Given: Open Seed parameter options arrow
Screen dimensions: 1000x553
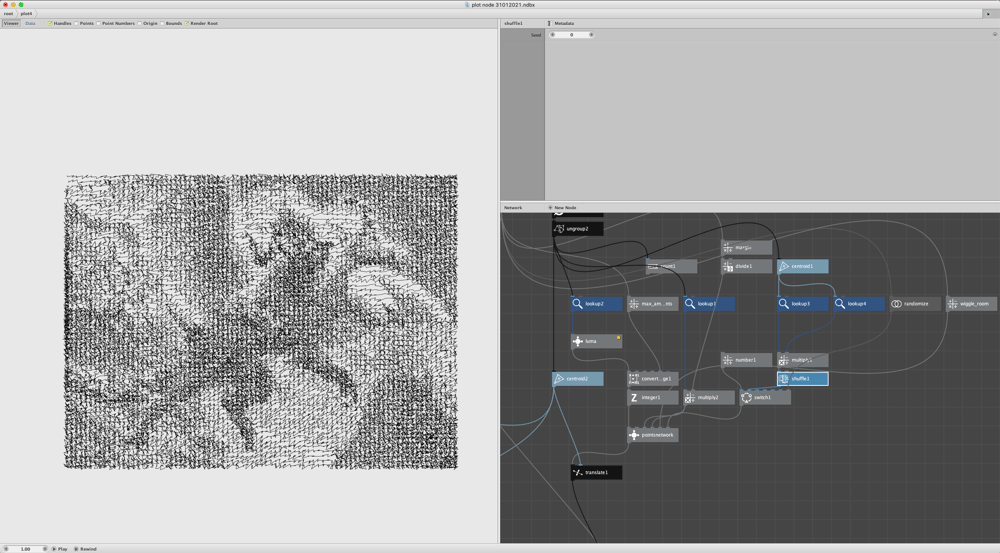Looking at the screenshot, I should (x=994, y=34).
